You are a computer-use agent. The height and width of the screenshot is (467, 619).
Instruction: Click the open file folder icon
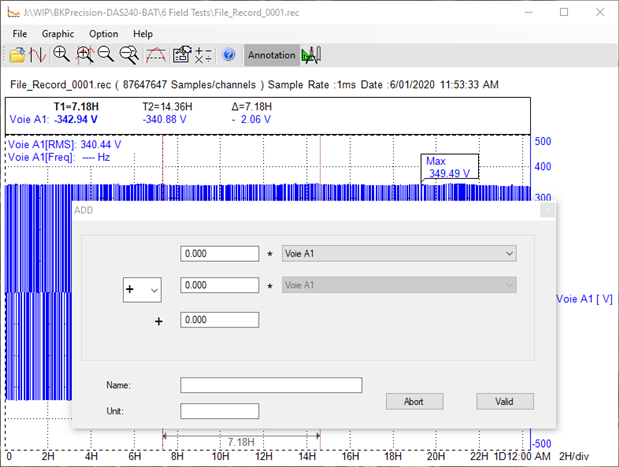pos(17,55)
